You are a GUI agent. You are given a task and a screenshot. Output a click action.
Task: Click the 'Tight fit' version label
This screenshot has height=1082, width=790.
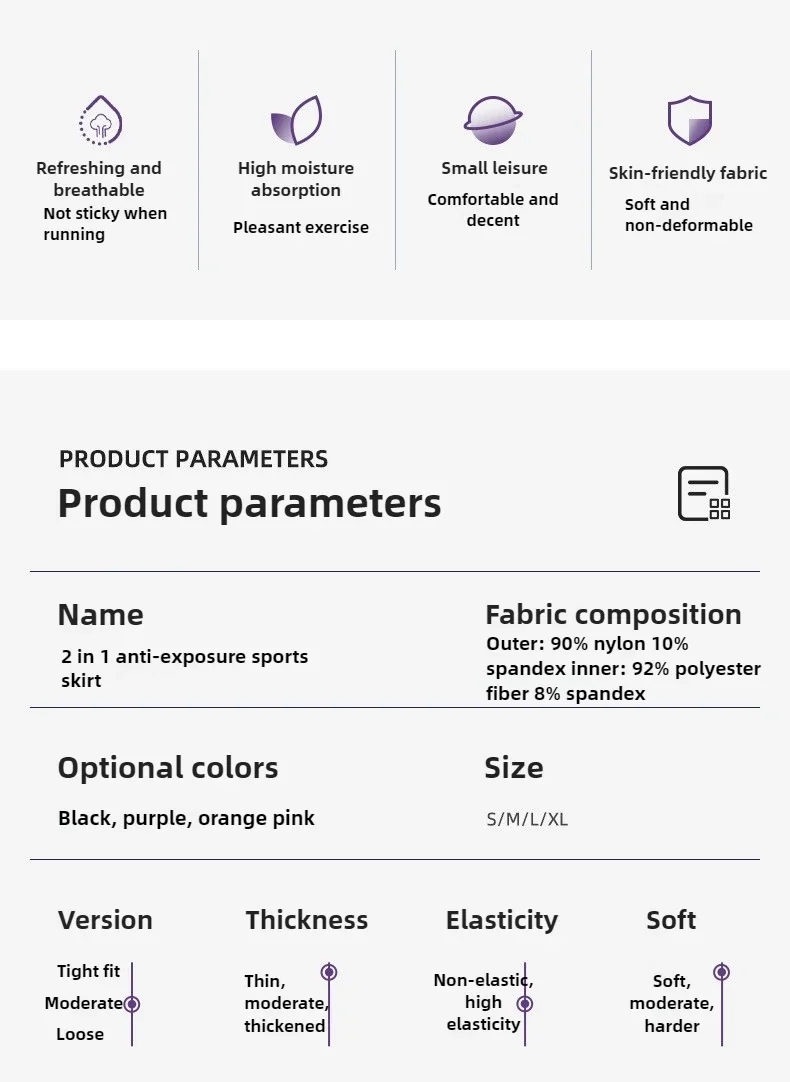point(88,971)
